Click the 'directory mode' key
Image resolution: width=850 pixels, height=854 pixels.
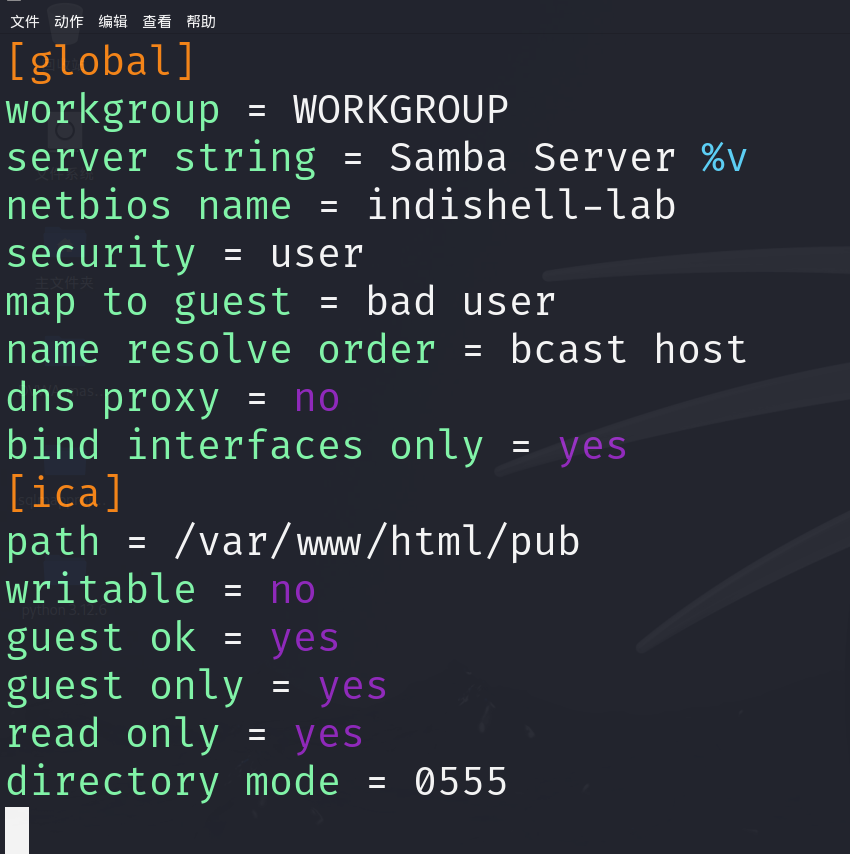point(173,783)
